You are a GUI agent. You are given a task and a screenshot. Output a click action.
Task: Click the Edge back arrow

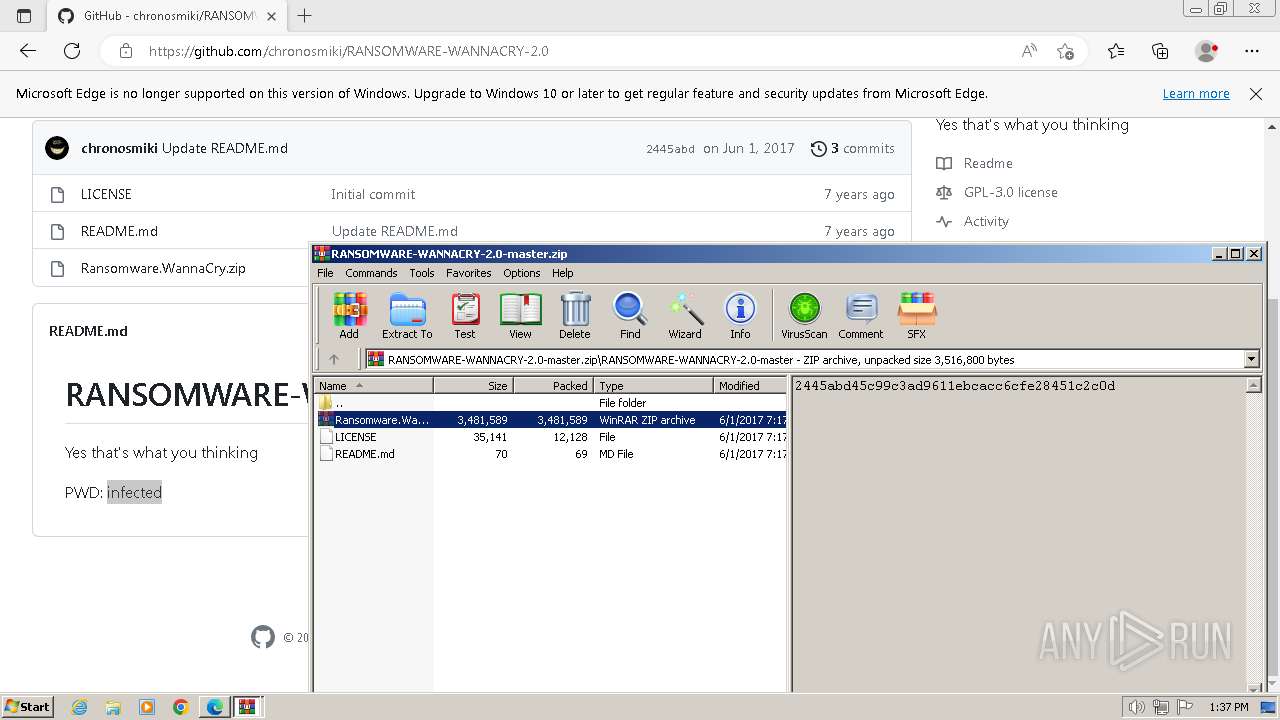(28, 51)
